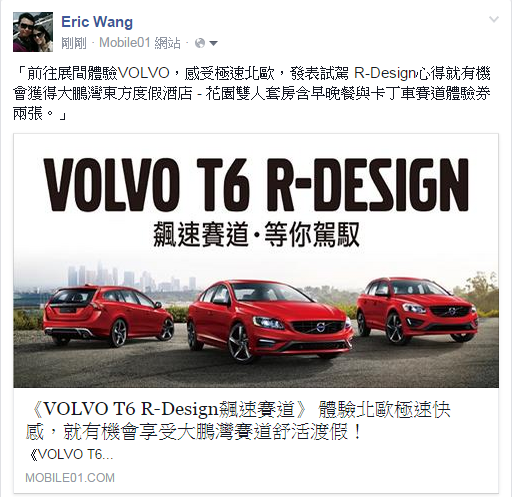Select the center red Volvo sedan
Viewport: 512px width, 497px height.
(x=270, y=322)
